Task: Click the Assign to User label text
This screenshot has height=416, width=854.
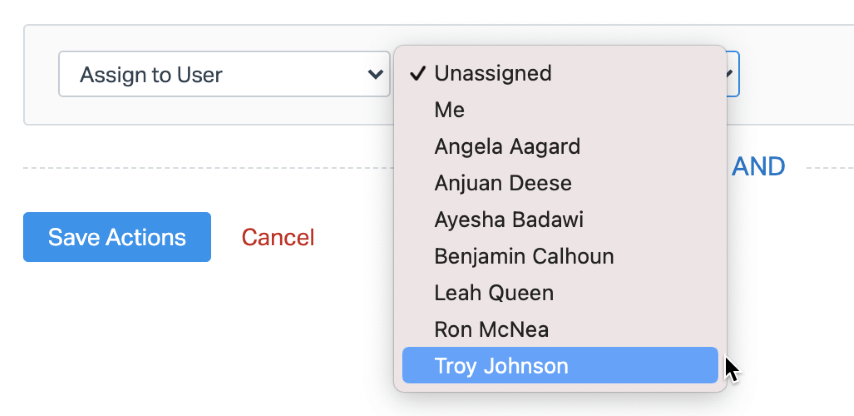Action: [x=151, y=75]
